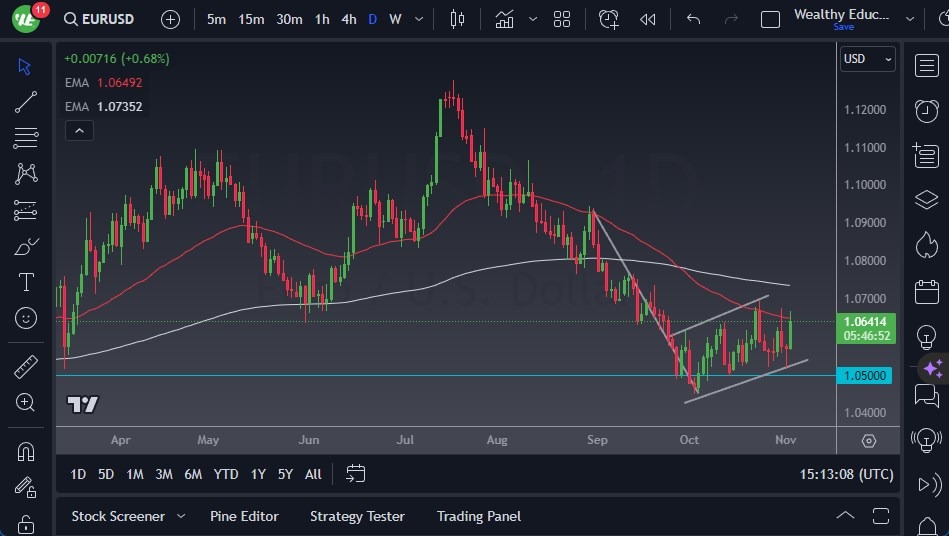The height and width of the screenshot is (536, 949).
Task: Switch to the Strategy Tester tab
Action: 357,516
